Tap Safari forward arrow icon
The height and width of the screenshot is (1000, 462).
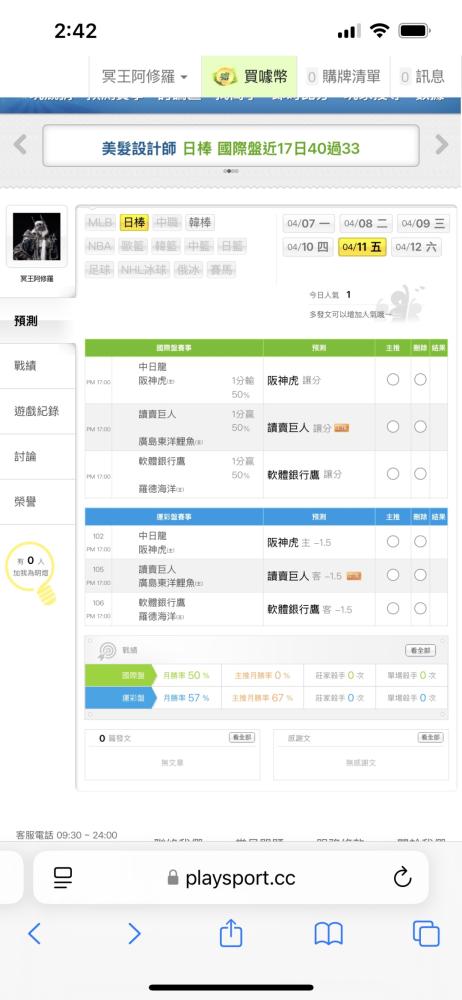[x=134, y=934]
